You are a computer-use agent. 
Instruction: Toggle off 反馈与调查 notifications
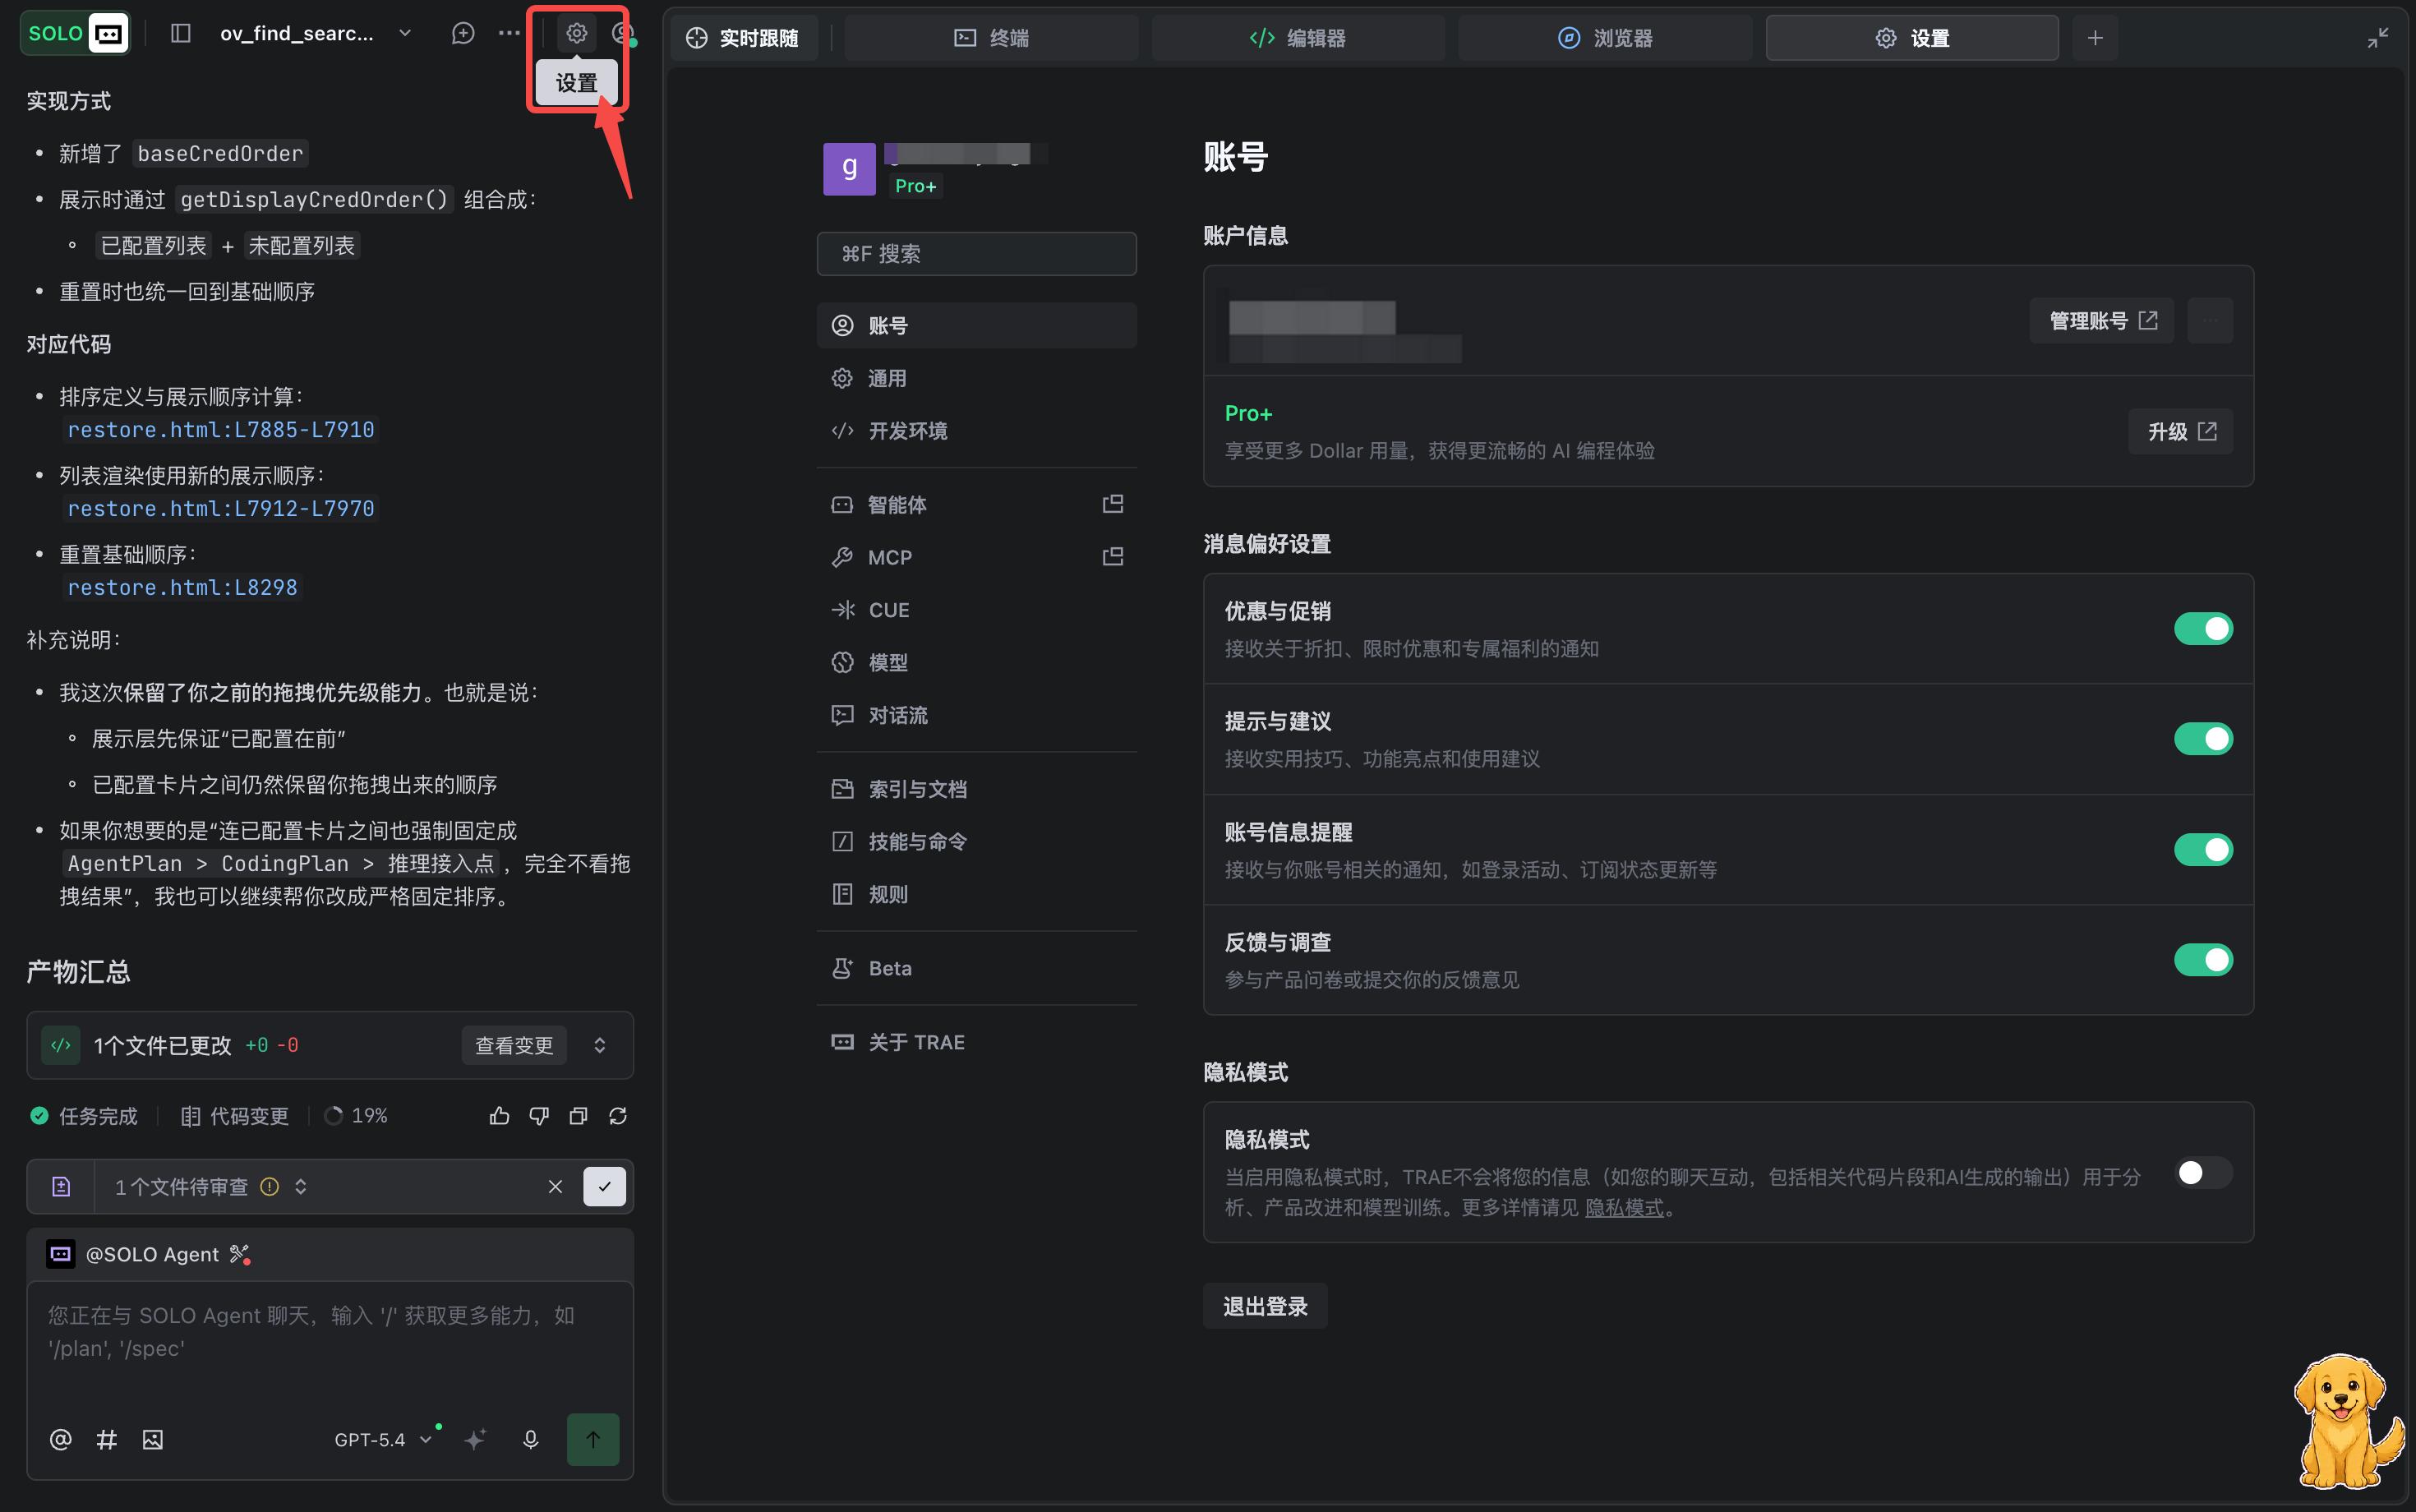[2203, 960]
